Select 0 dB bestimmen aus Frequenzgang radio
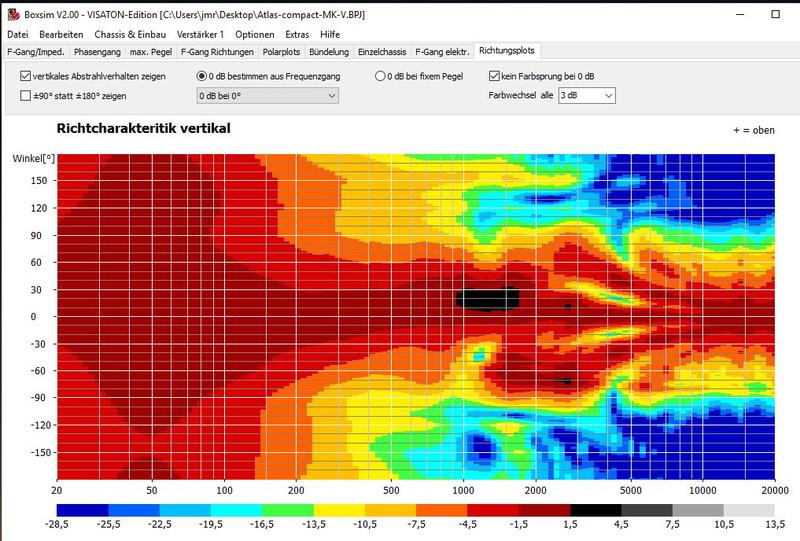 (202, 76)
